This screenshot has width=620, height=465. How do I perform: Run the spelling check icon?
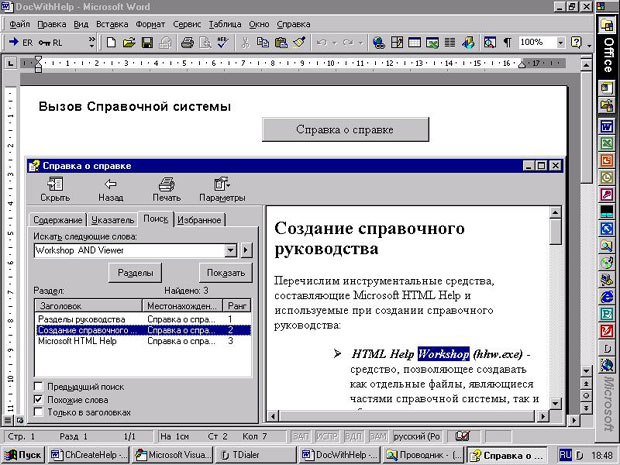tap(223, 42)
